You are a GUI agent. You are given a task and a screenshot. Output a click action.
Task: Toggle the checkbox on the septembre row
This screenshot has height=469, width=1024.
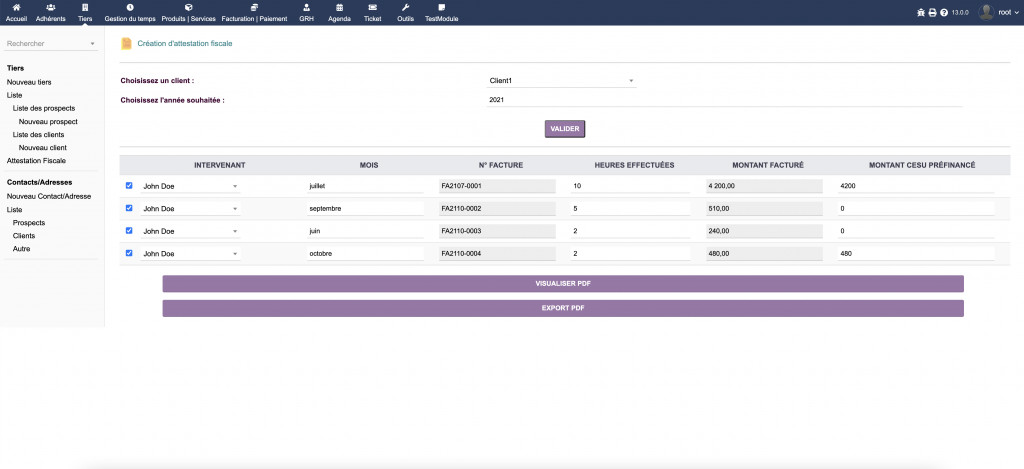point(129,208)
